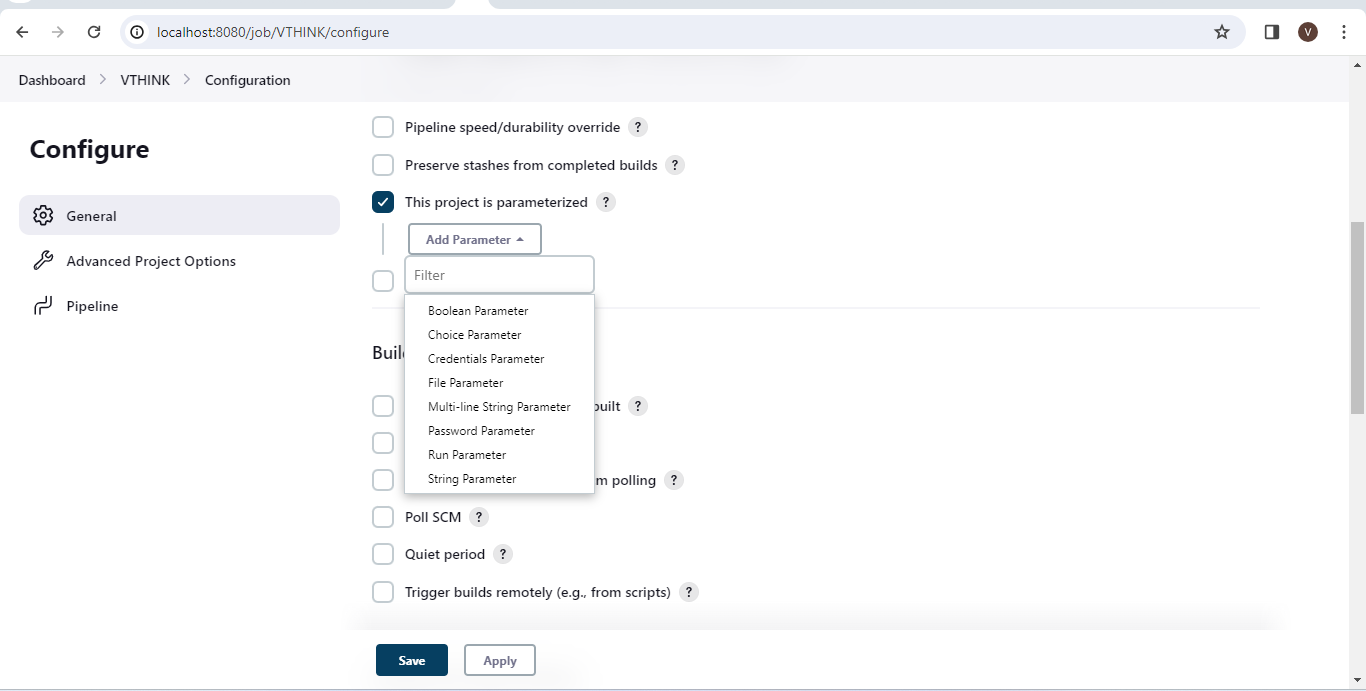Go forward in browser history
Viewport: 1366px width, 691px height.
(58, 32)
